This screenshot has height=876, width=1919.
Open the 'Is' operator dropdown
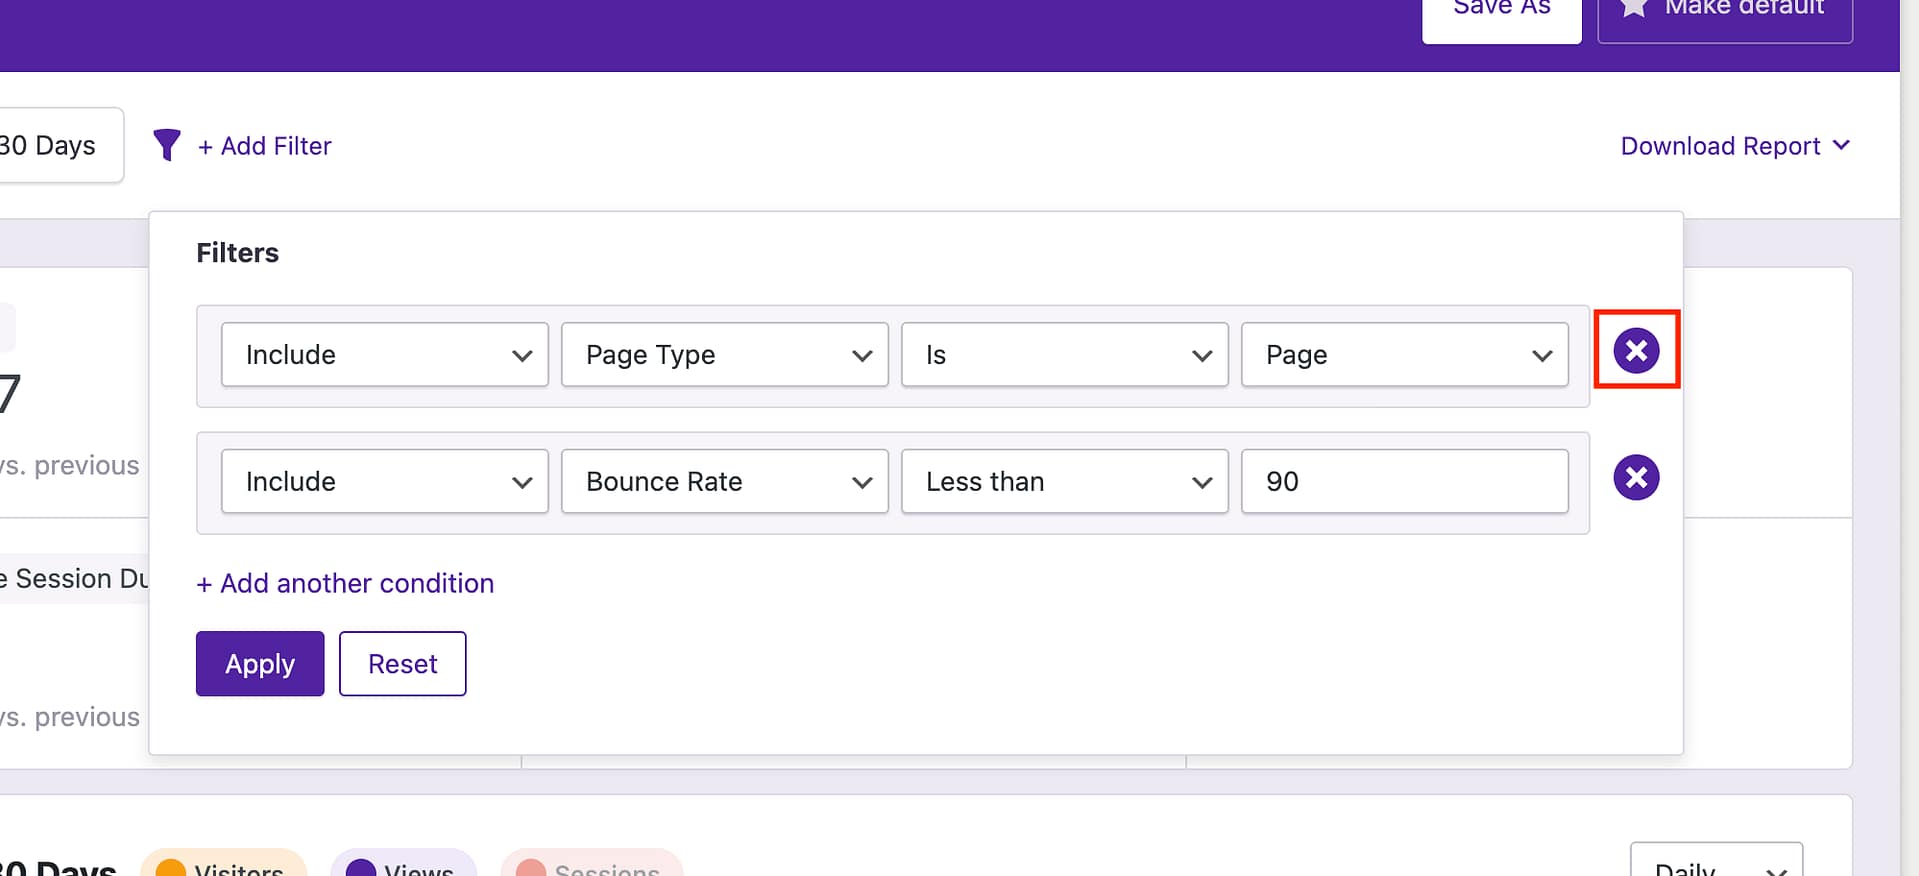[1064, 355]
